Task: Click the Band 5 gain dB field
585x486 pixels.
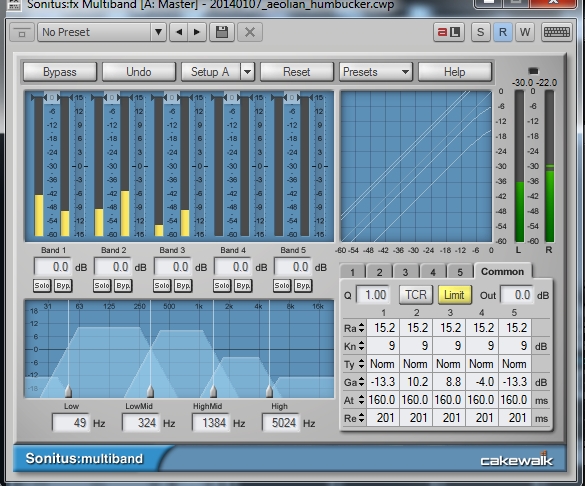Action: point(292,267)
